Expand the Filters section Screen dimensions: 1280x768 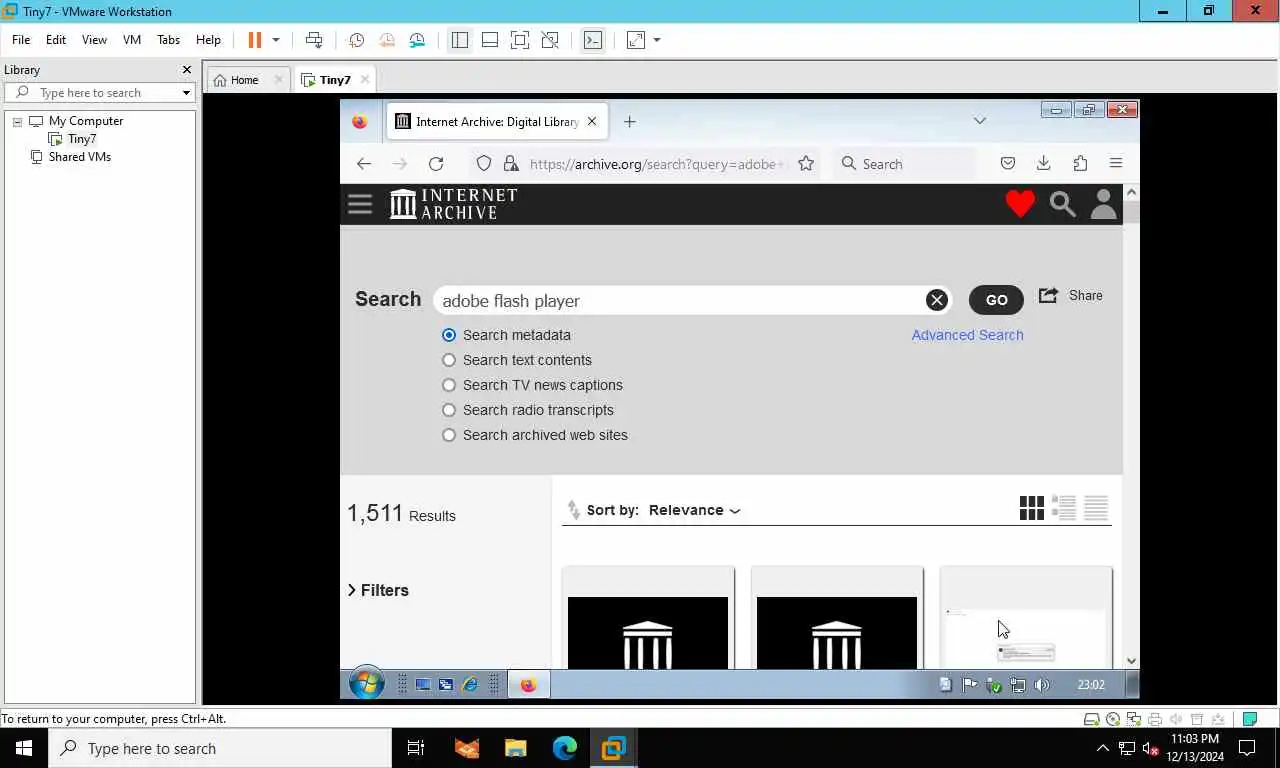[x=378, y=590]
